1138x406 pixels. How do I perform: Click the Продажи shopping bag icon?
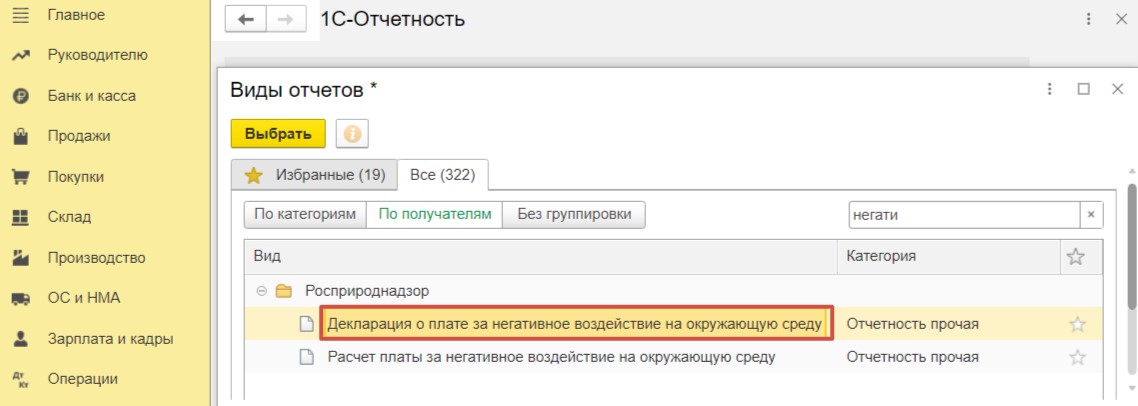pos(21,136)
